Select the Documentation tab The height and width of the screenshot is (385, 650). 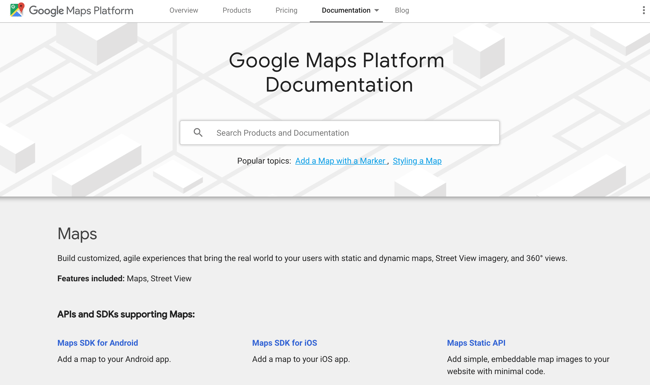(346, 10)
